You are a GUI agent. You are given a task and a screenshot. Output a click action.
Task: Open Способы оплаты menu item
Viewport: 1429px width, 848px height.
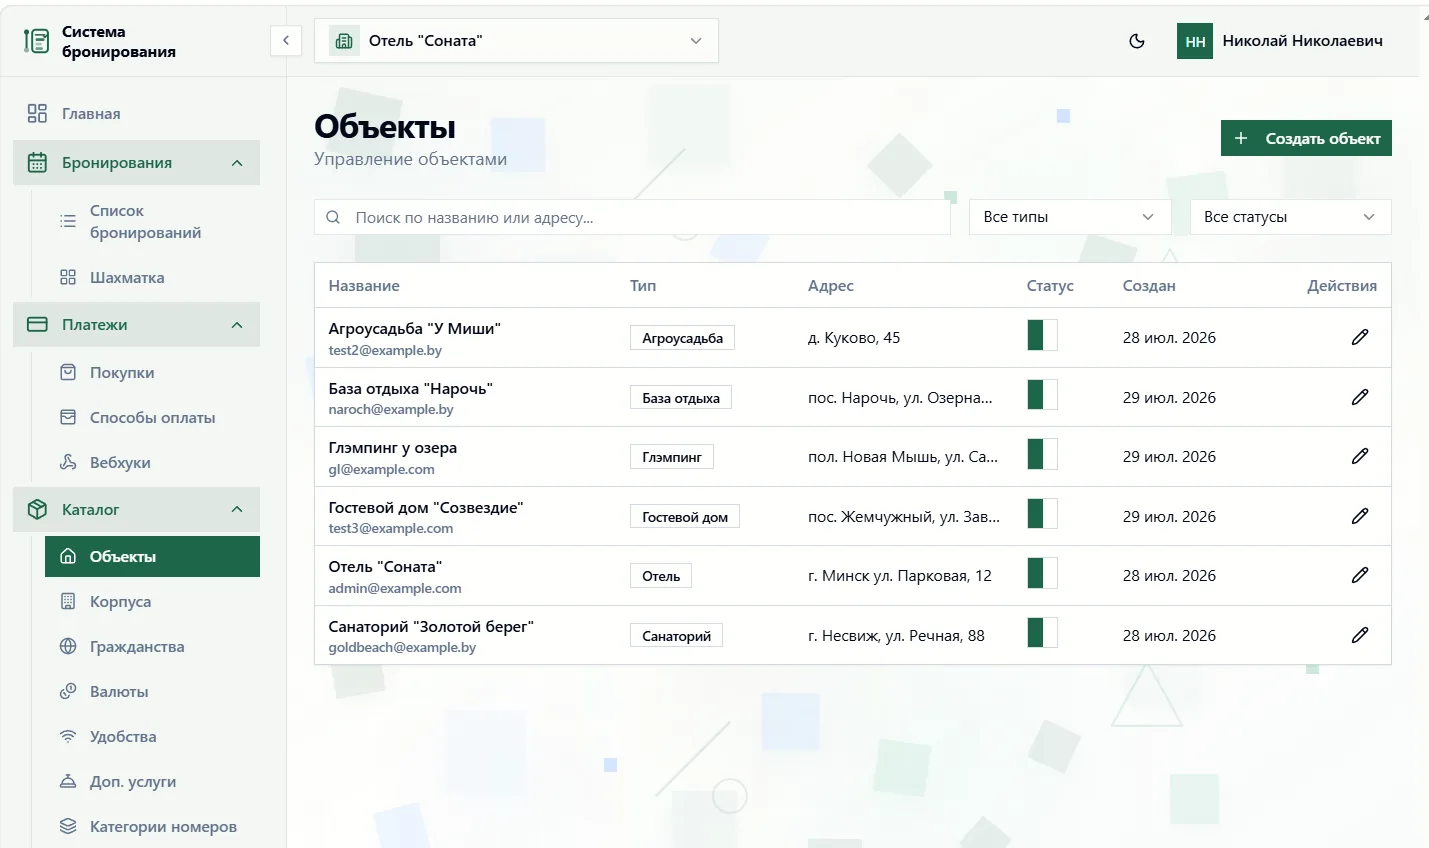(152, 418)
